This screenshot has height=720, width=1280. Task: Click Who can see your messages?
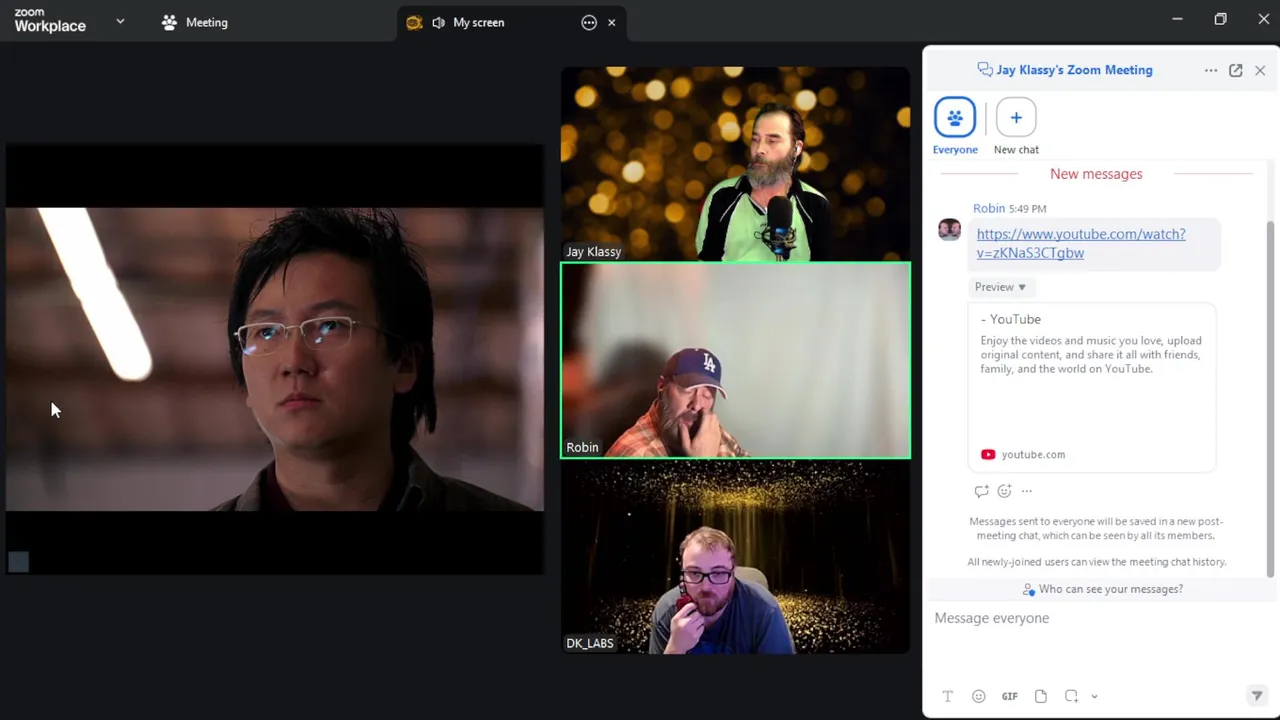1102,589
